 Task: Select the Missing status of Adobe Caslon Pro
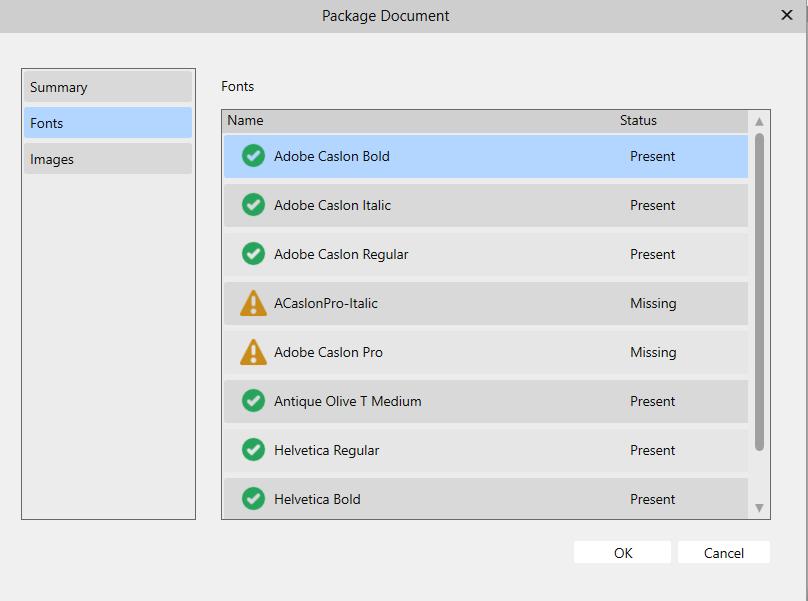coord(653,353)
